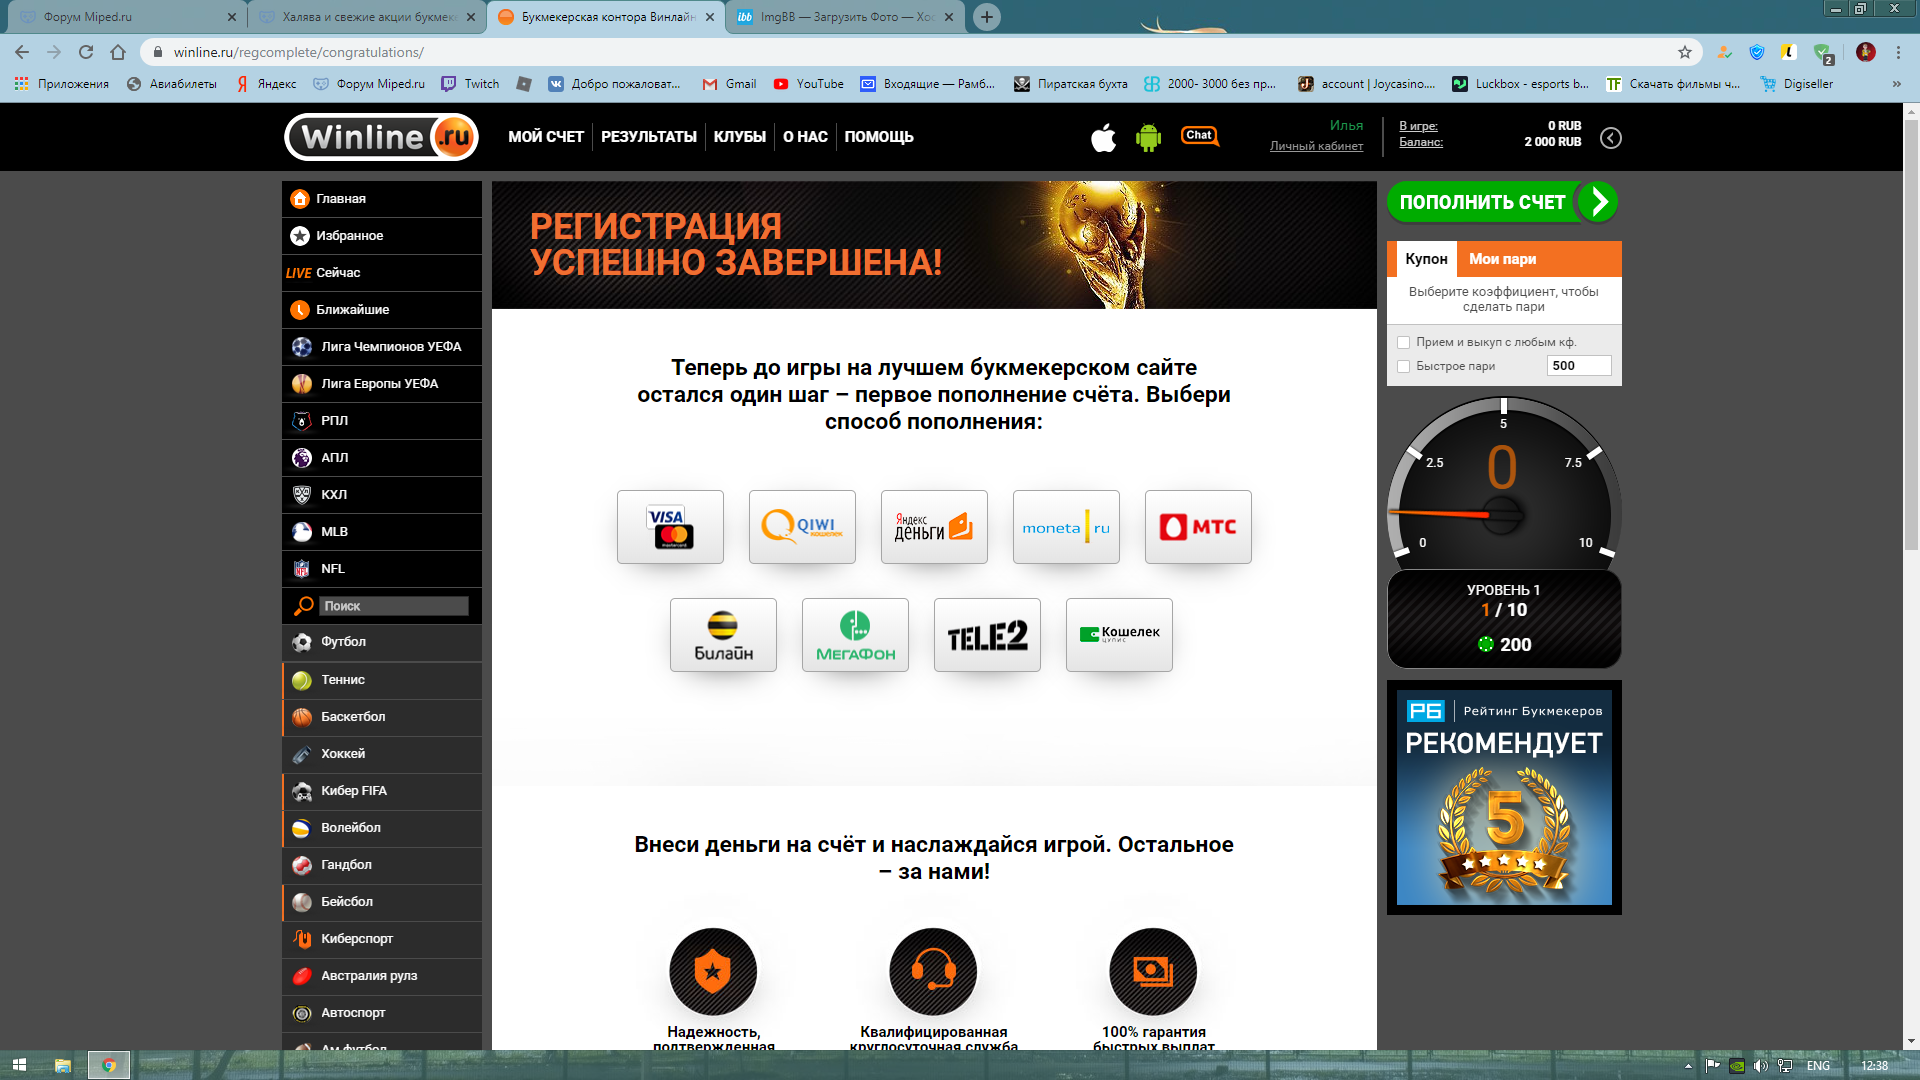Viewport: 1920px width, 1080px height.
Task: Enable 'Быстрое пари' checkbox
Action: pos(1403,366)
